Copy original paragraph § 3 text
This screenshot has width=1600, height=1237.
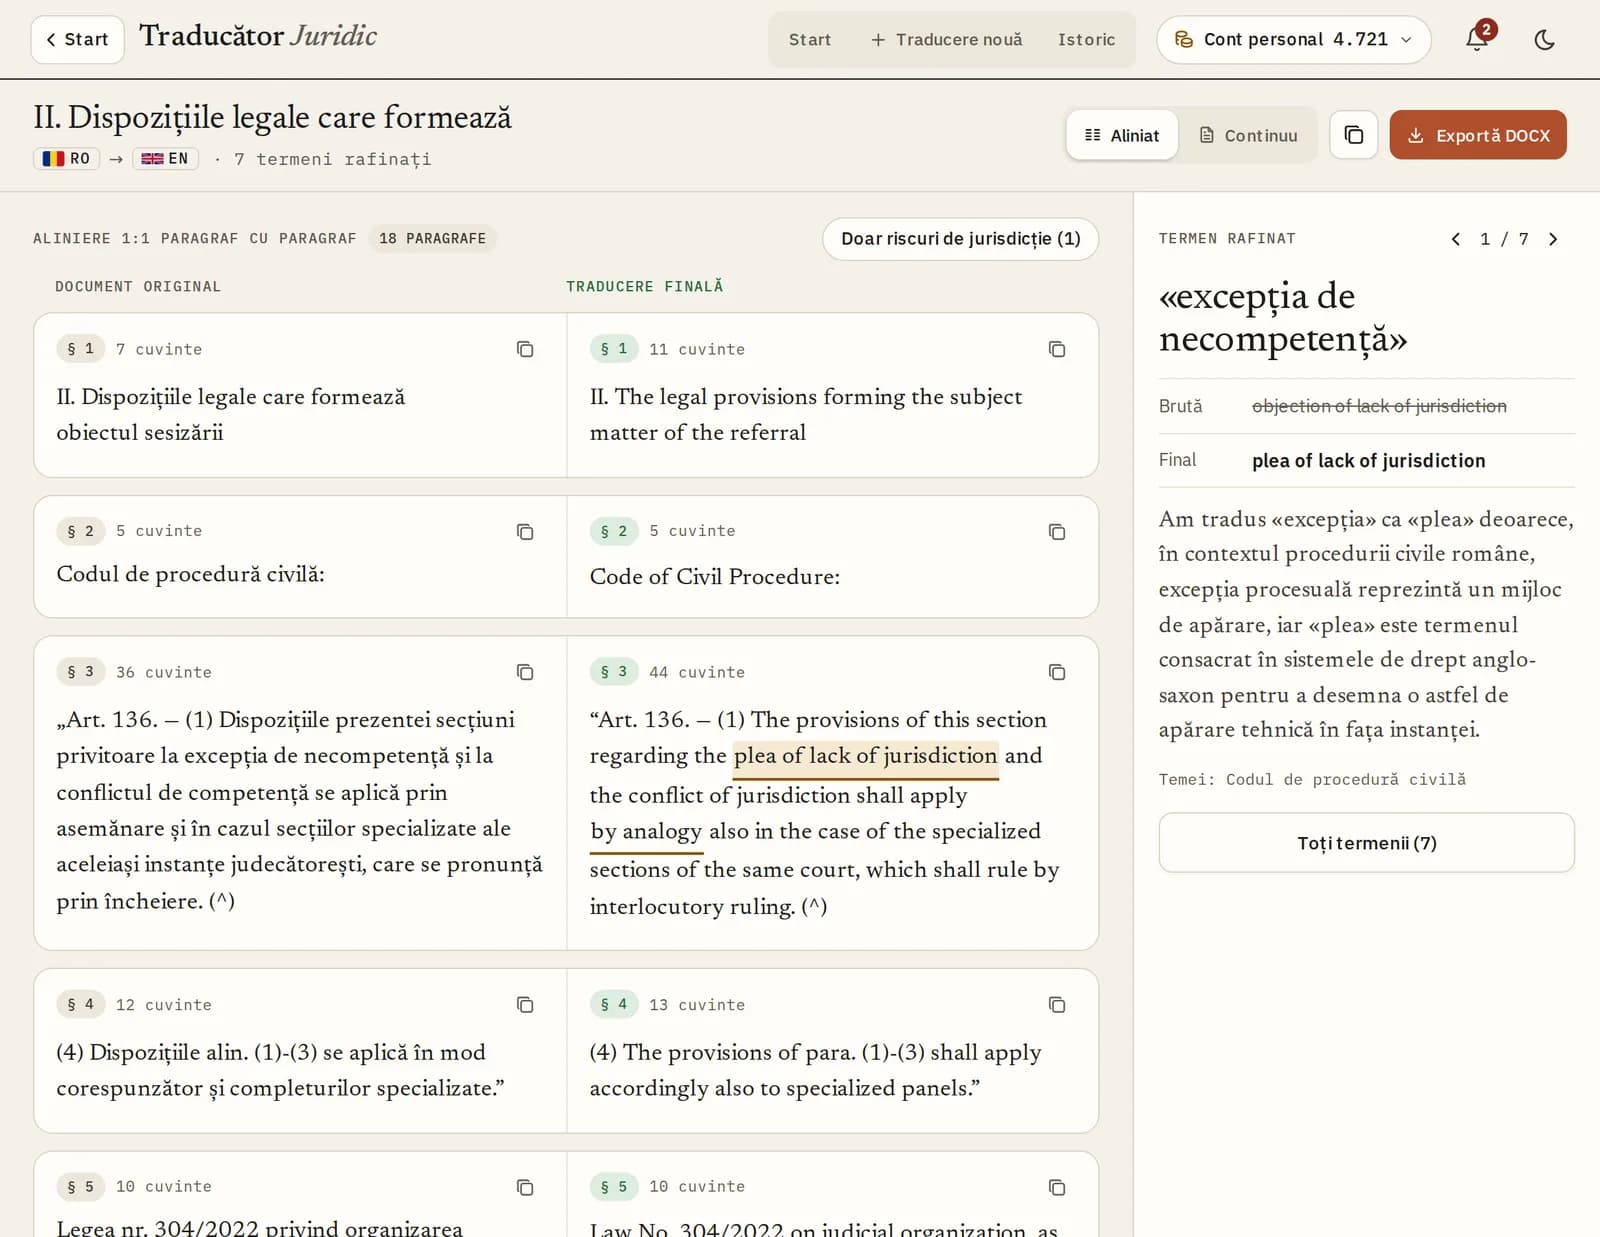(x=525, y=672)
